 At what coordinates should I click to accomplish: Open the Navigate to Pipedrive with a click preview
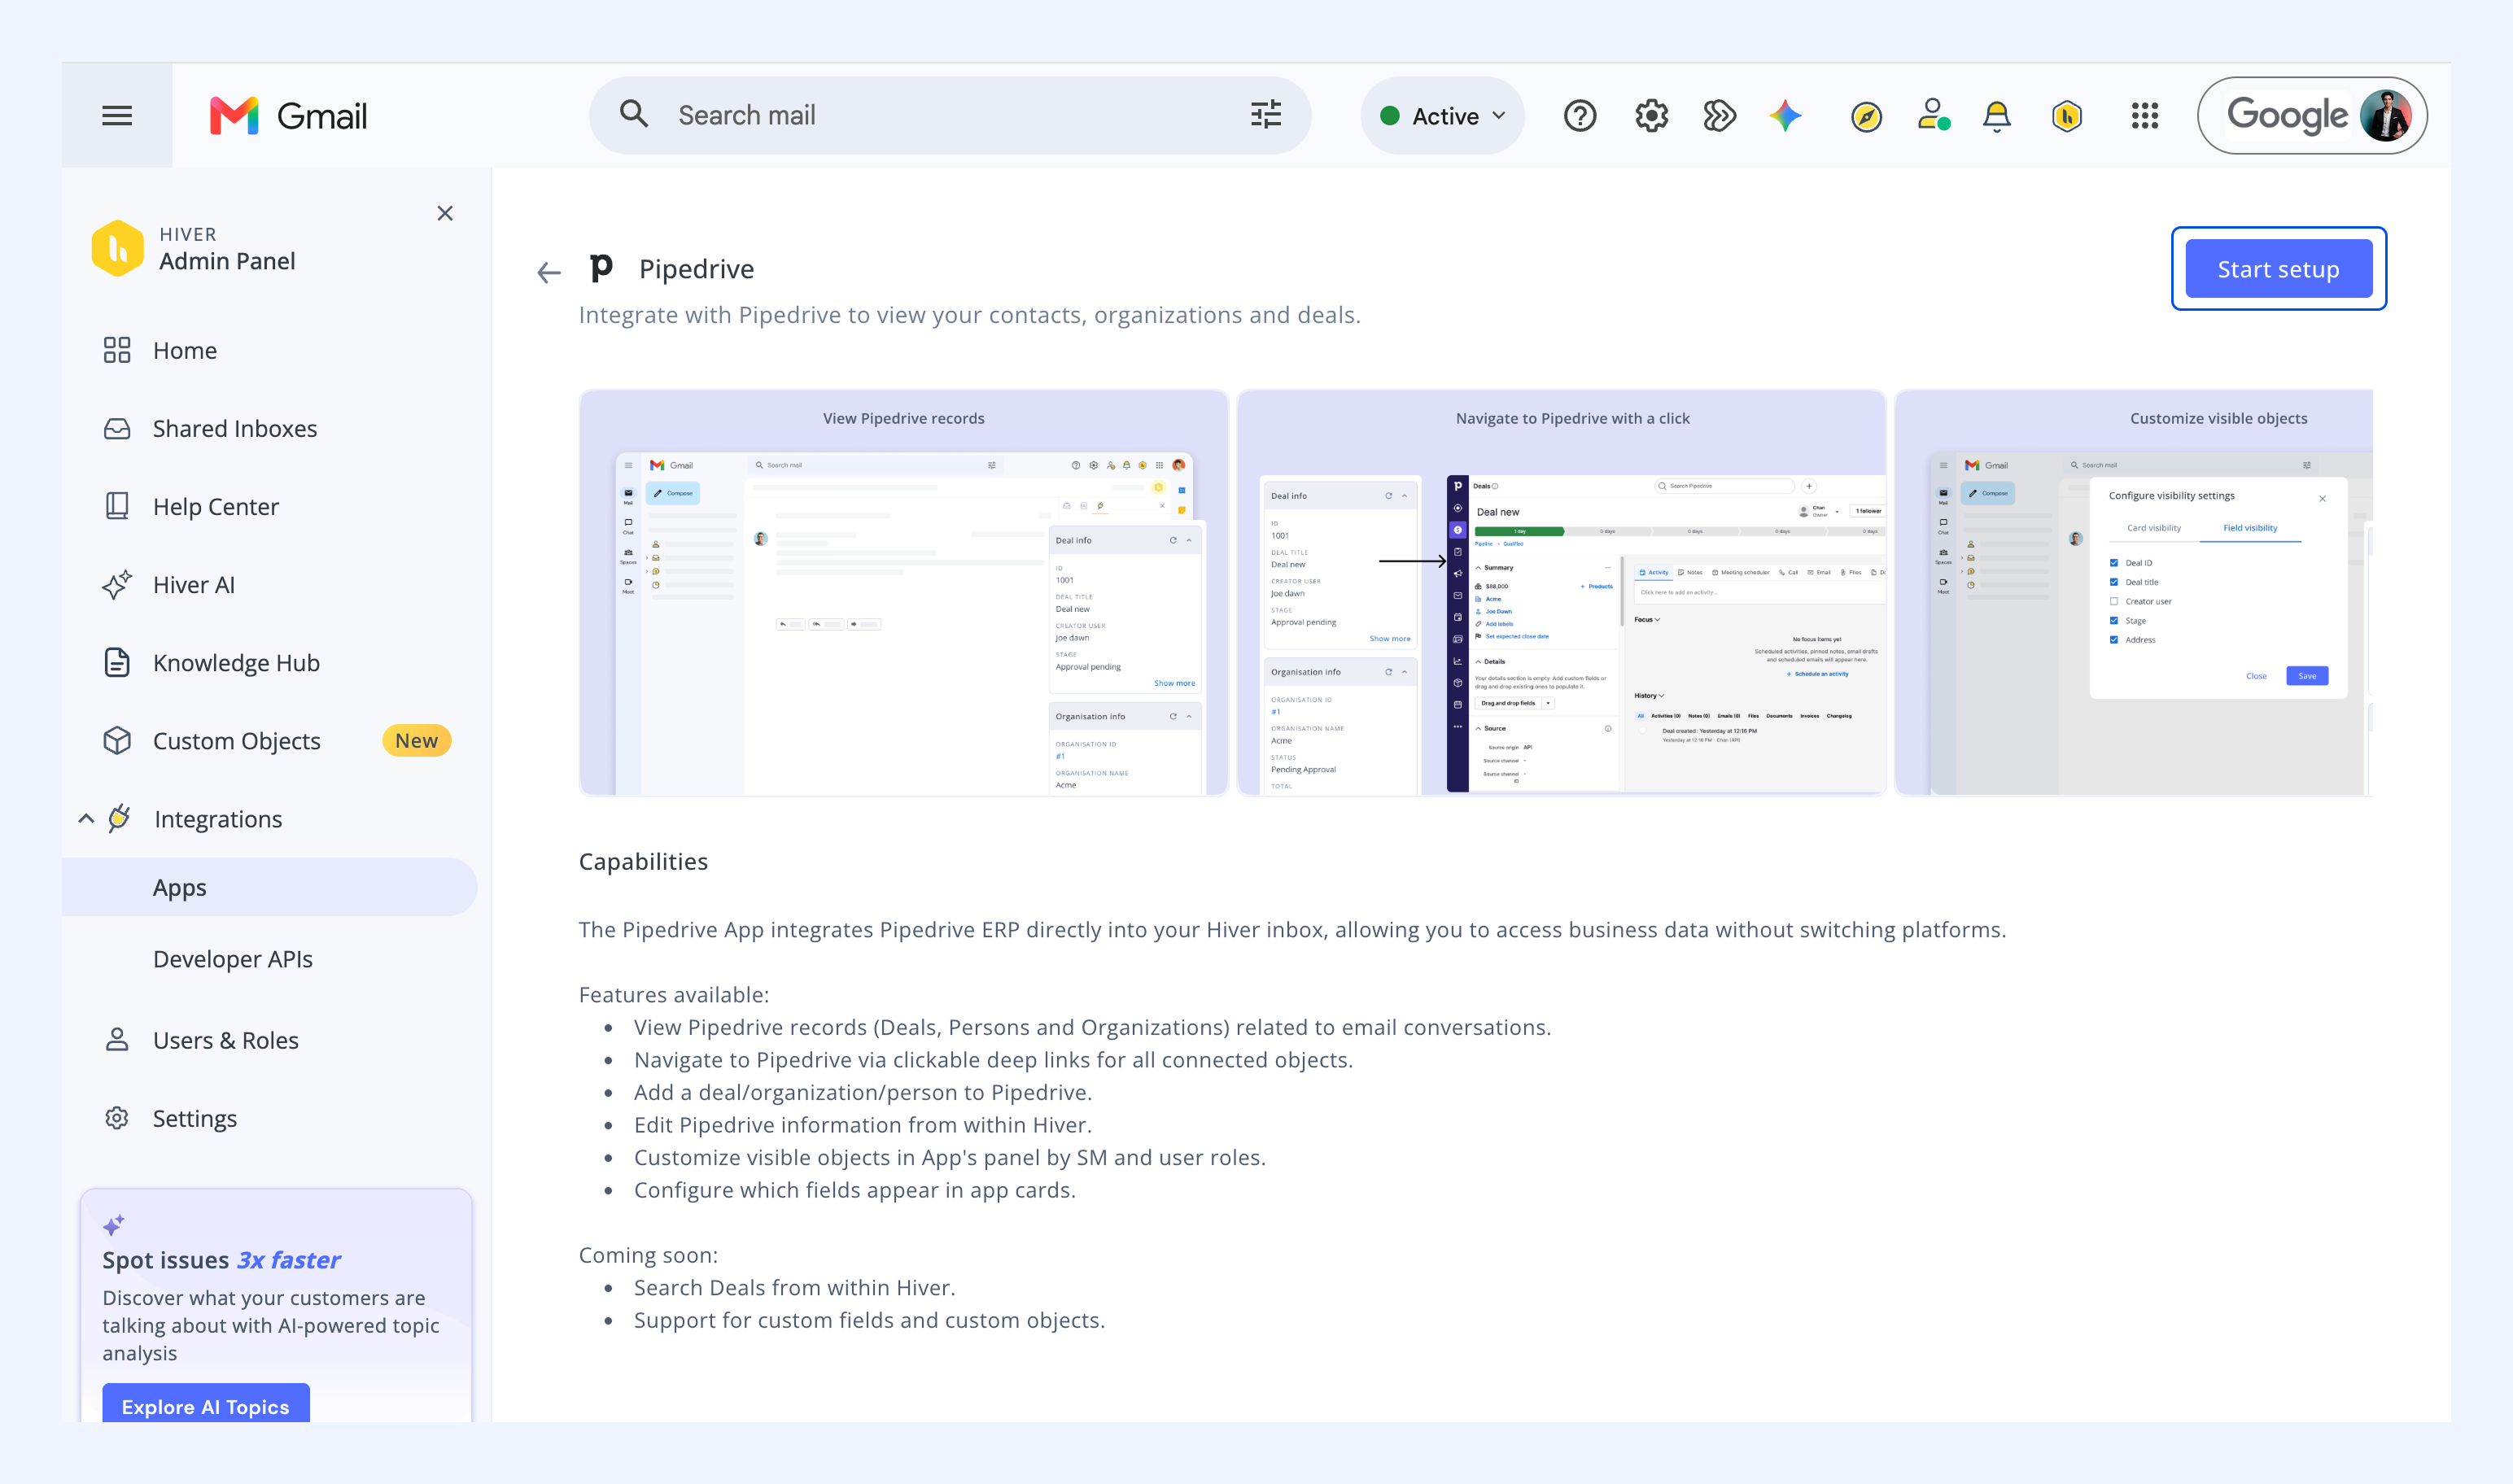pos(1561,593)
